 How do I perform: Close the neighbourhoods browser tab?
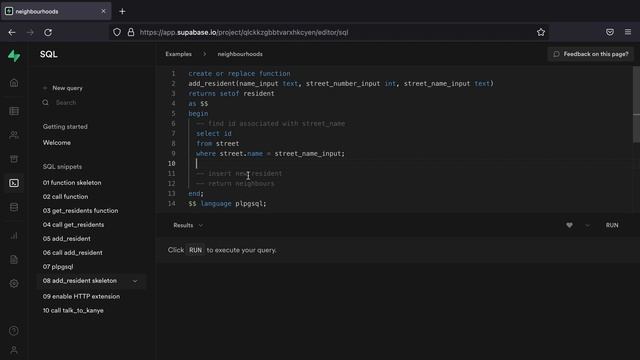(103, 11)
